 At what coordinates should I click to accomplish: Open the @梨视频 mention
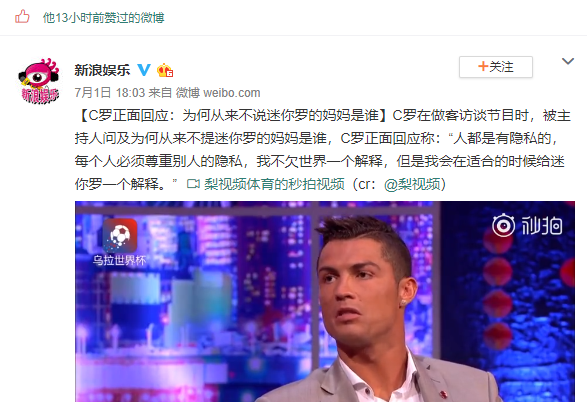click(x=412, y=184)
